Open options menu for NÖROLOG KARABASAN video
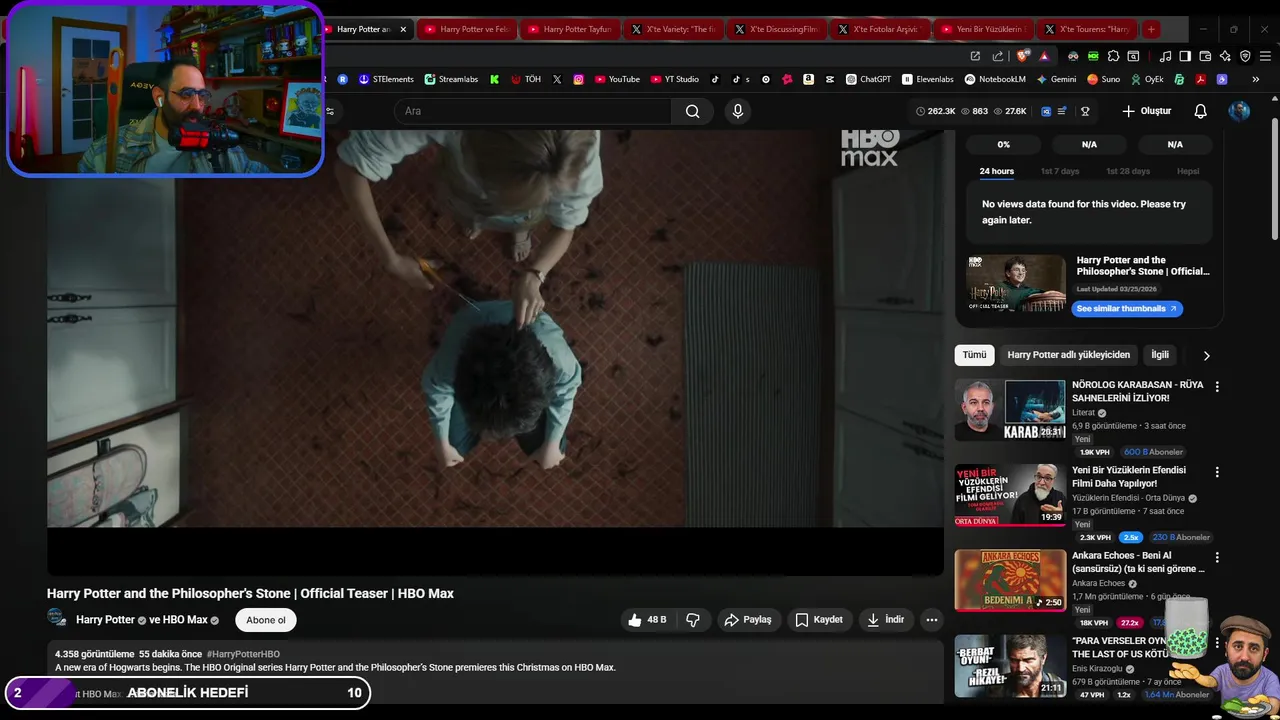Viewport: 1280px width, 720px height. point(1217,386)
